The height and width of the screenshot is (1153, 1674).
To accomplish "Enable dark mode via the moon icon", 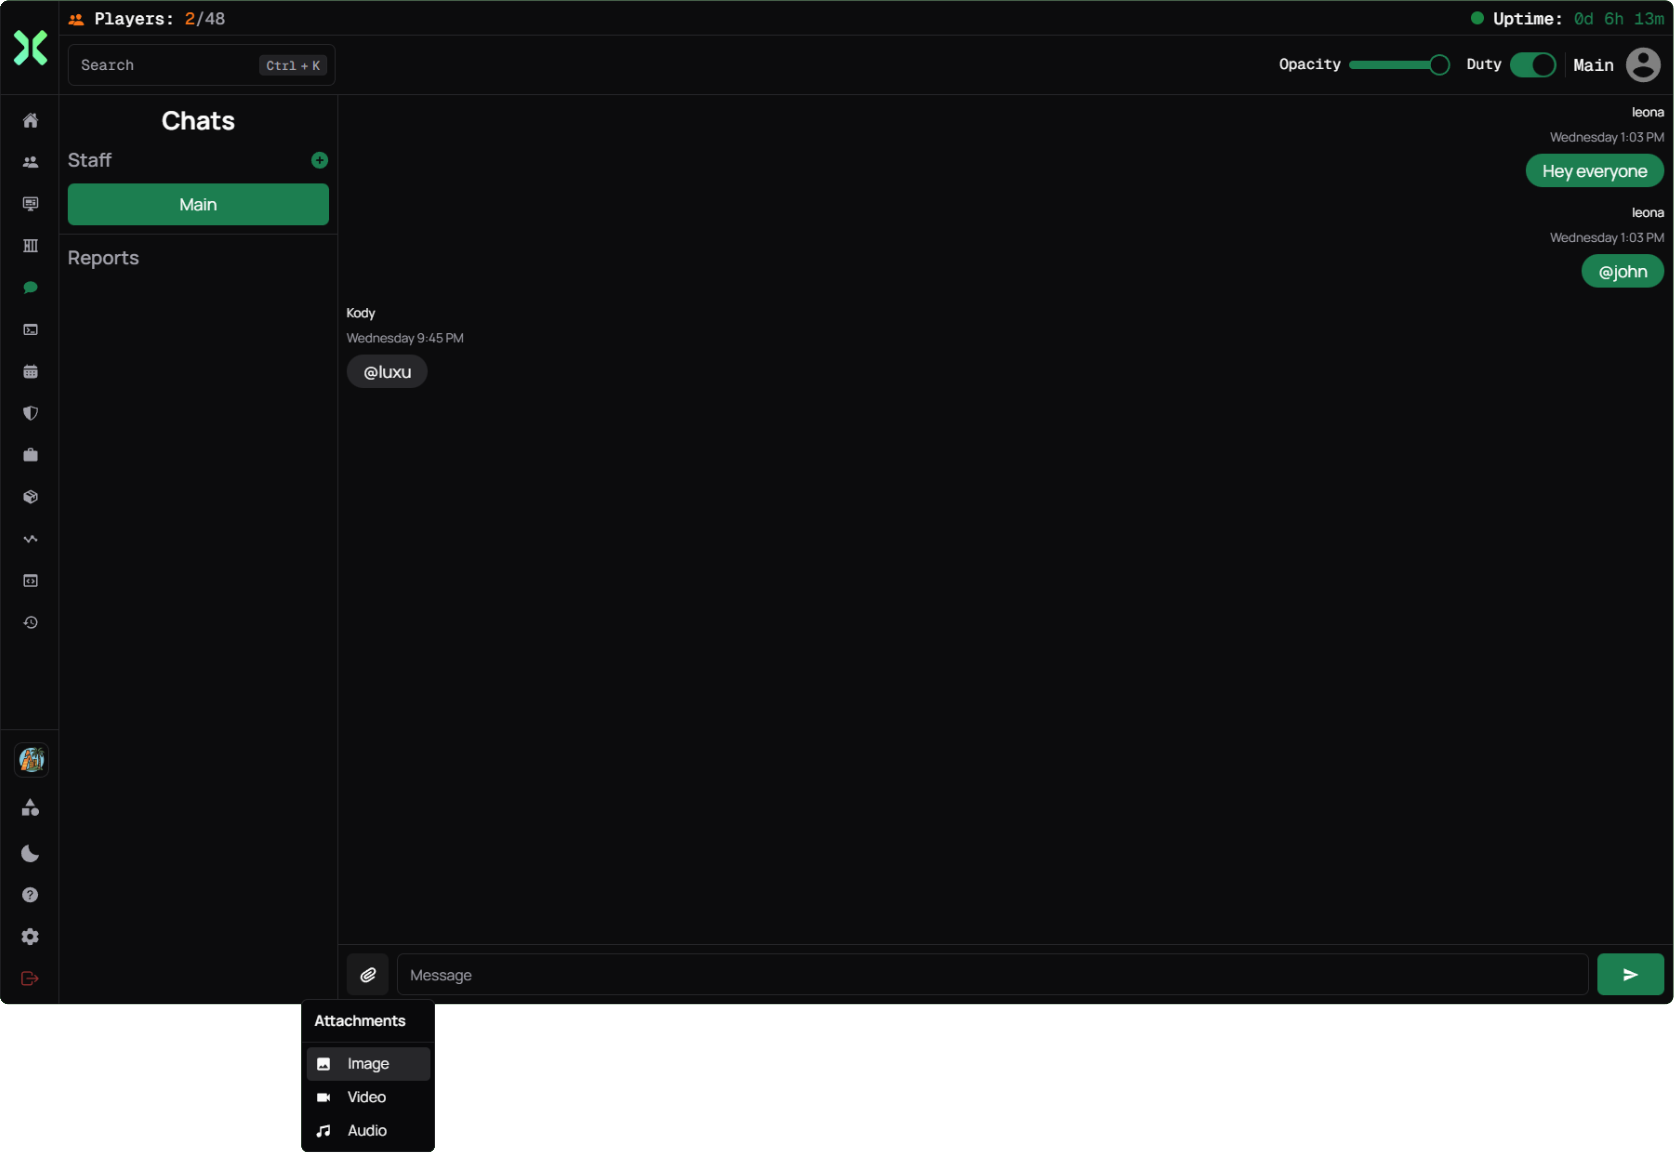I will [30, 853].
